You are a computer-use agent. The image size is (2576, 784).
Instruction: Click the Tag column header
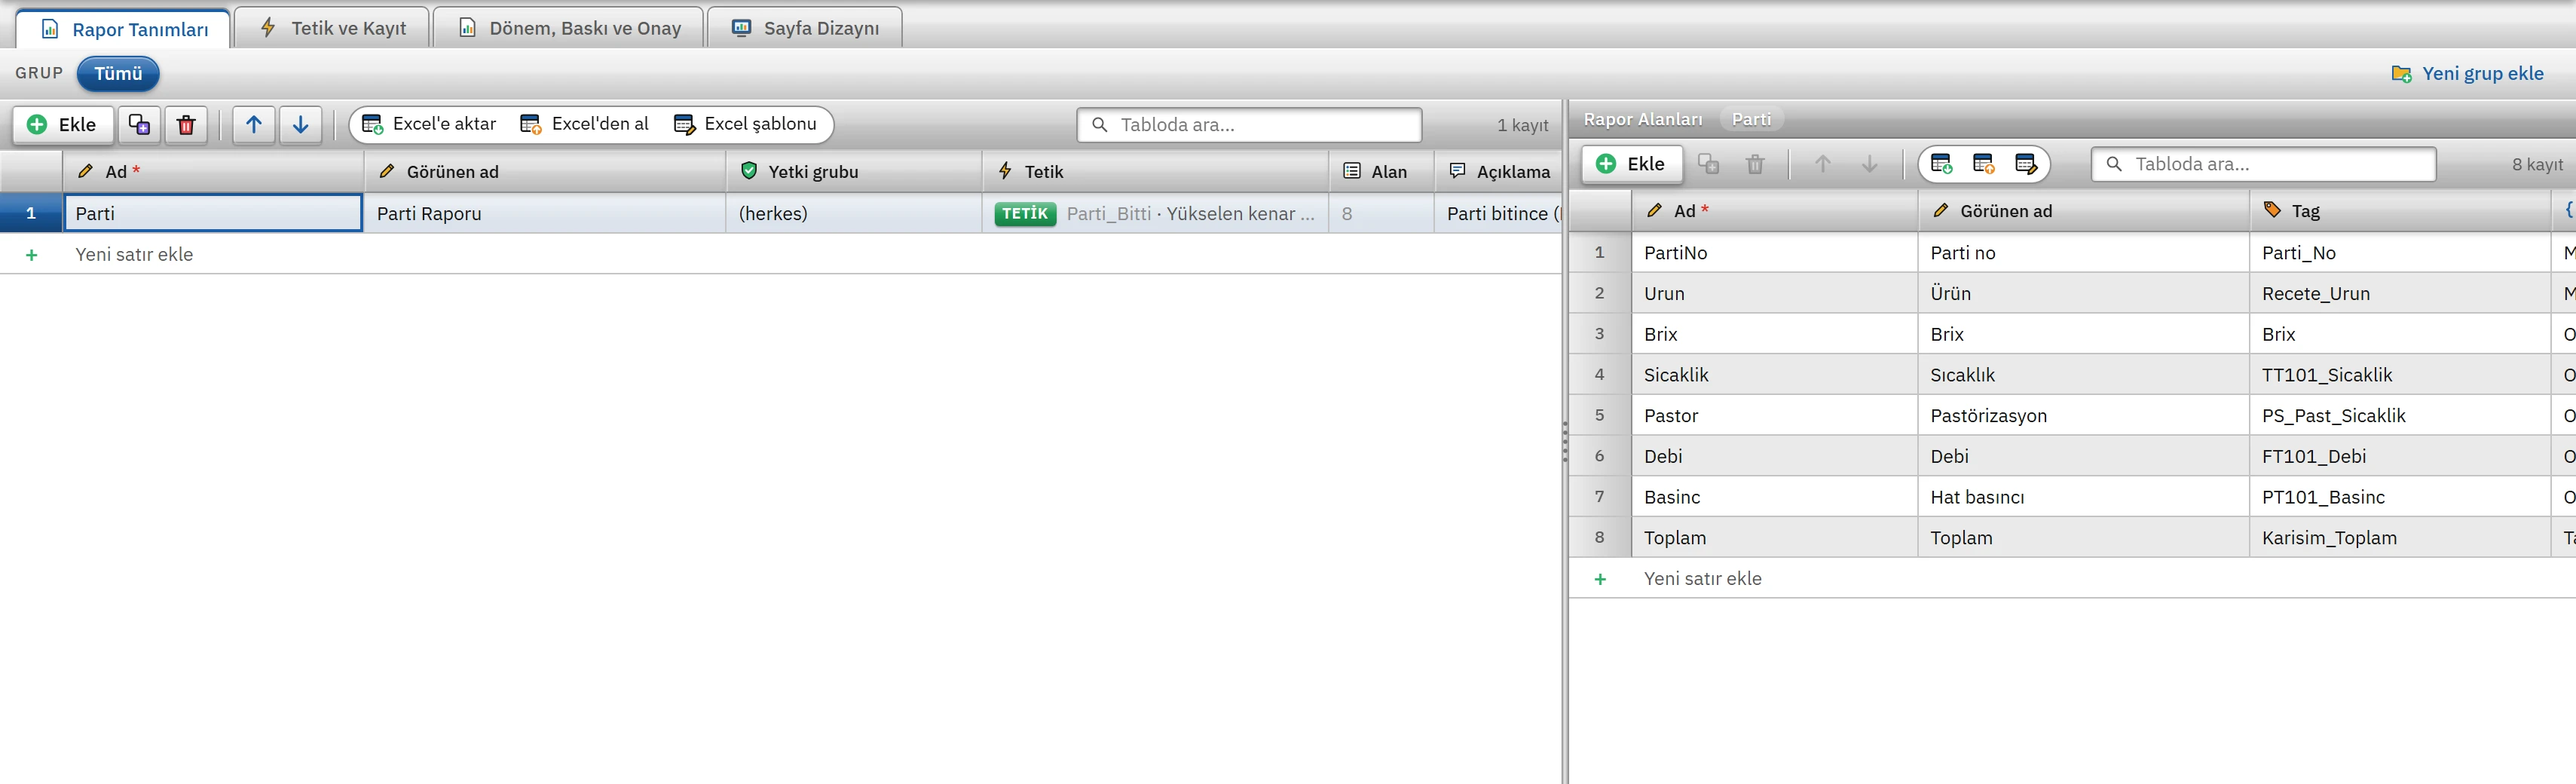[x=2399, y=211]
